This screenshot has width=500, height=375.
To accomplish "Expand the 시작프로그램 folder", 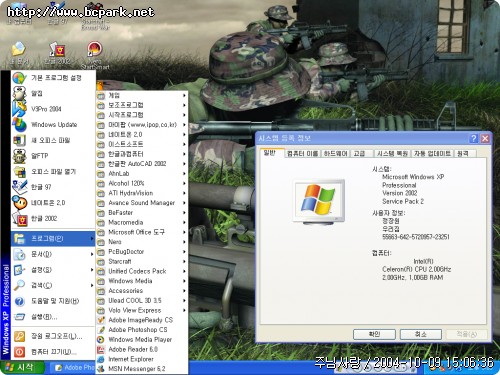I will [142, 115].
